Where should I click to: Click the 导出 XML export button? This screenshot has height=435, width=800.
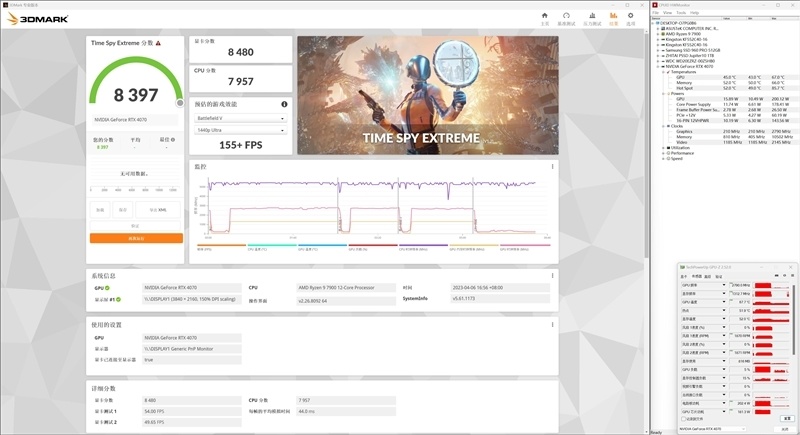(x=158, y=210)
